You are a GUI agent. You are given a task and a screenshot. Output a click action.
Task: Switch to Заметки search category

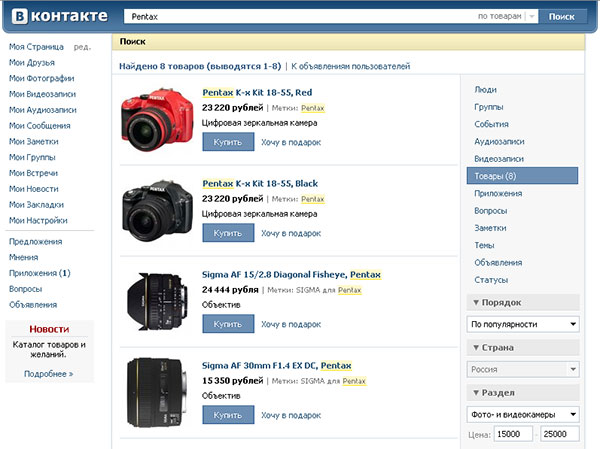pyautogui.click(x=490, y=228)
